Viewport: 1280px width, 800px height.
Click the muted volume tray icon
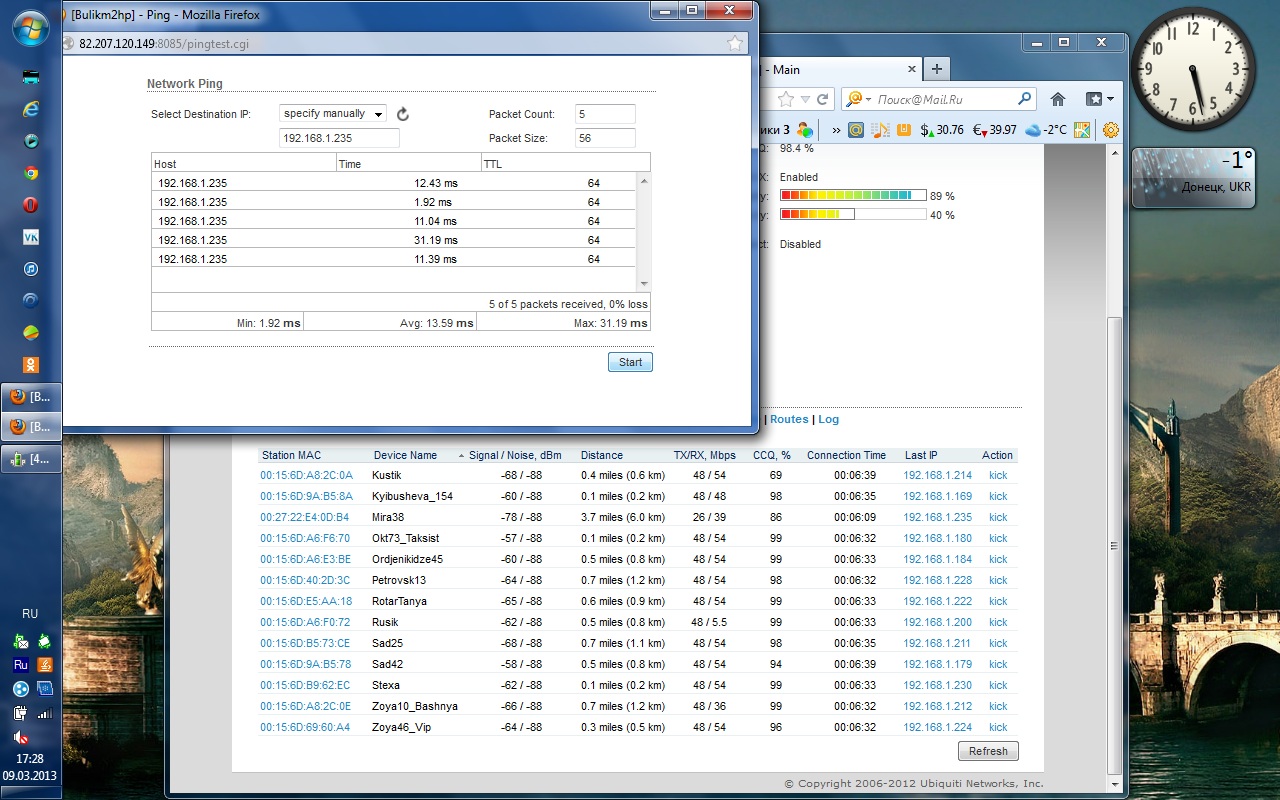(x=20, y=738)
